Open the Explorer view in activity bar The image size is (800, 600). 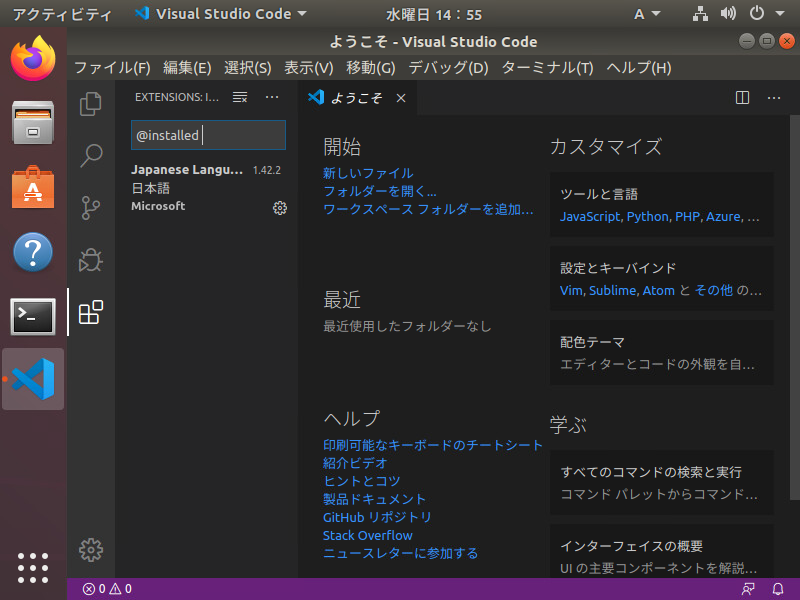click(91, 104)
